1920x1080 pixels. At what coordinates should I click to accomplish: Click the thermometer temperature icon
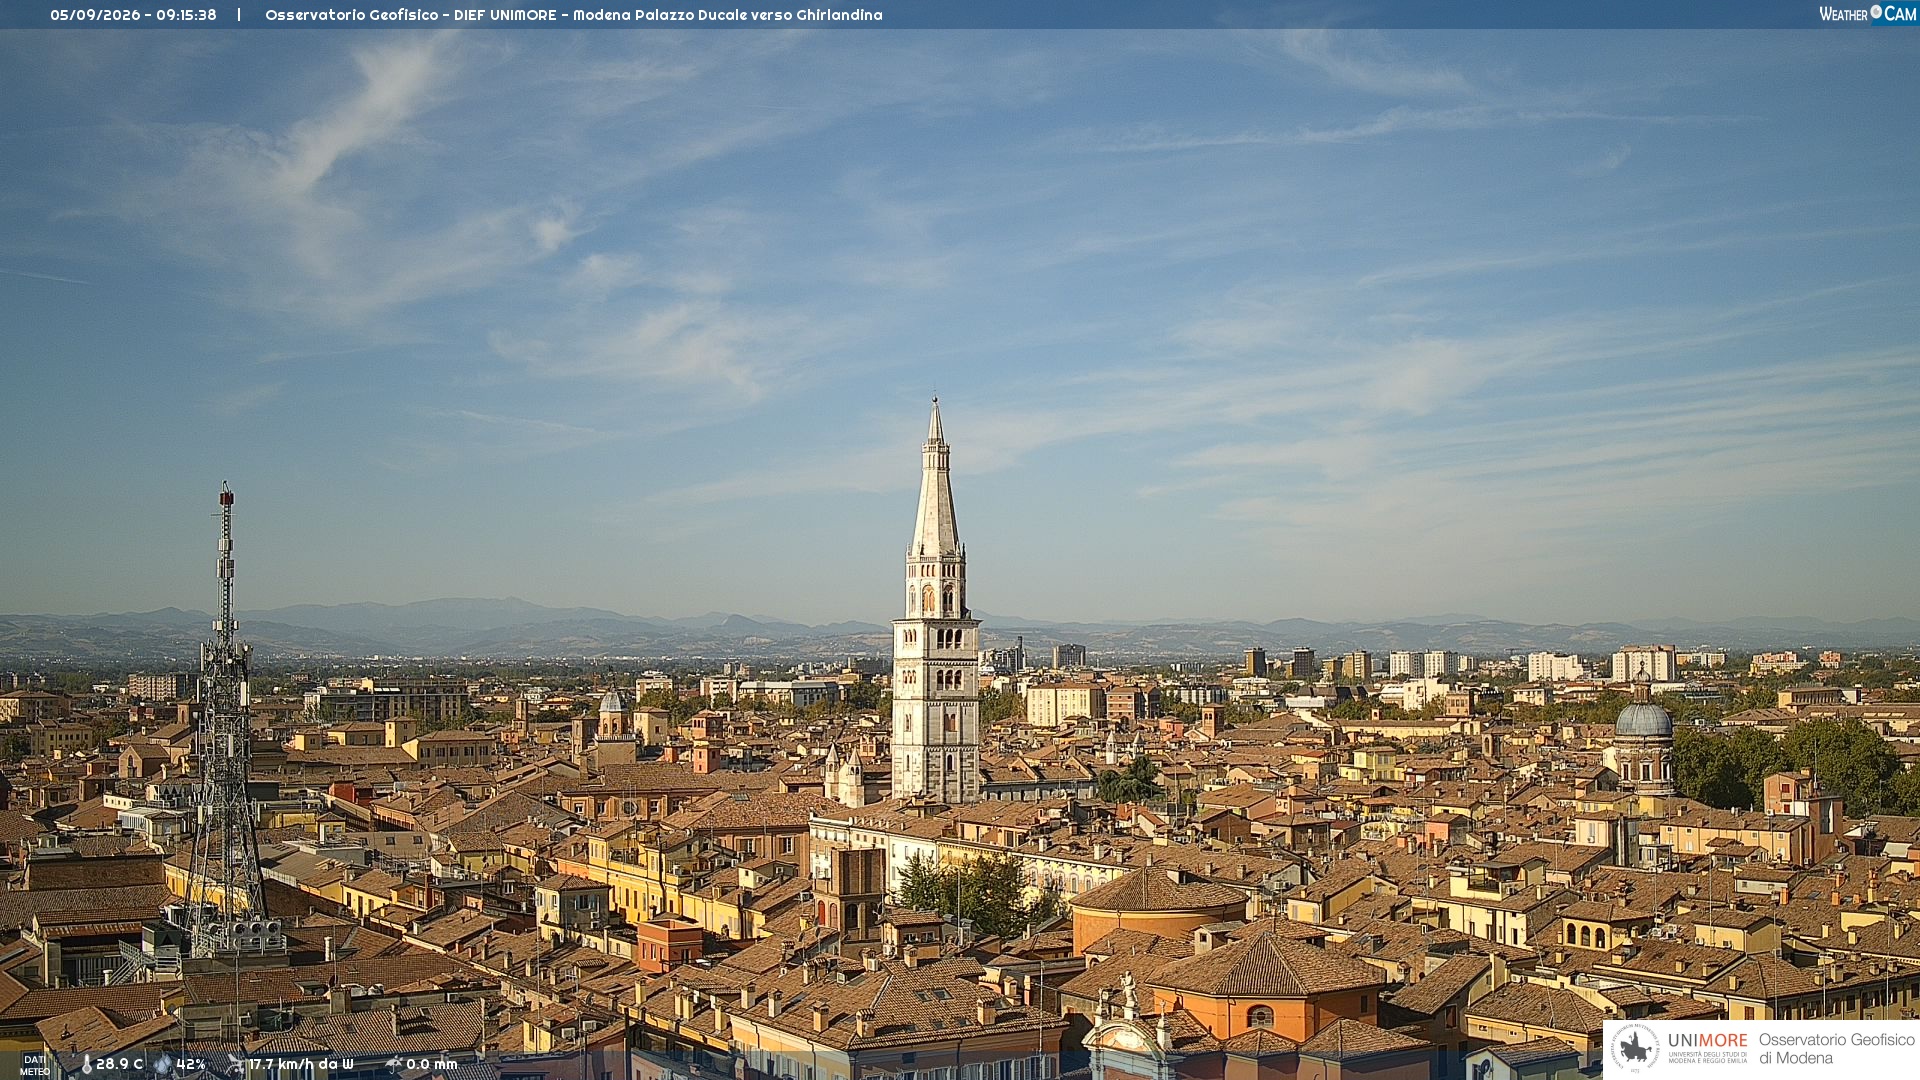tap(86, 1065)
